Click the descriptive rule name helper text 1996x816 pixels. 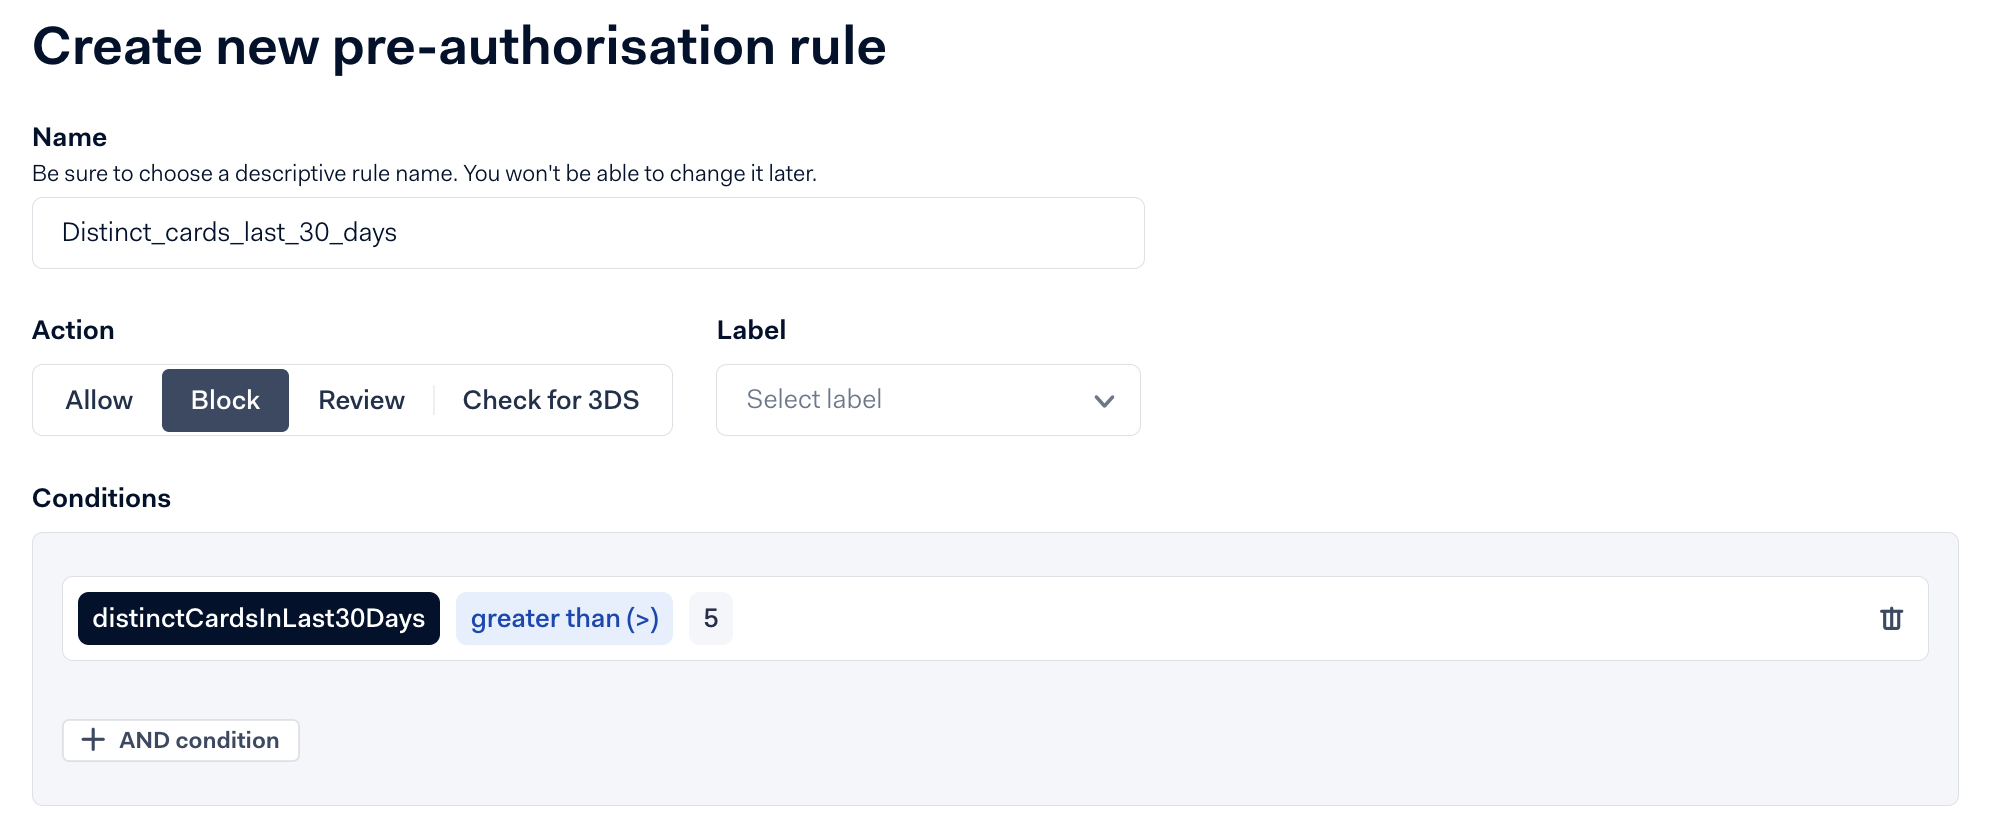coord(424,173)
